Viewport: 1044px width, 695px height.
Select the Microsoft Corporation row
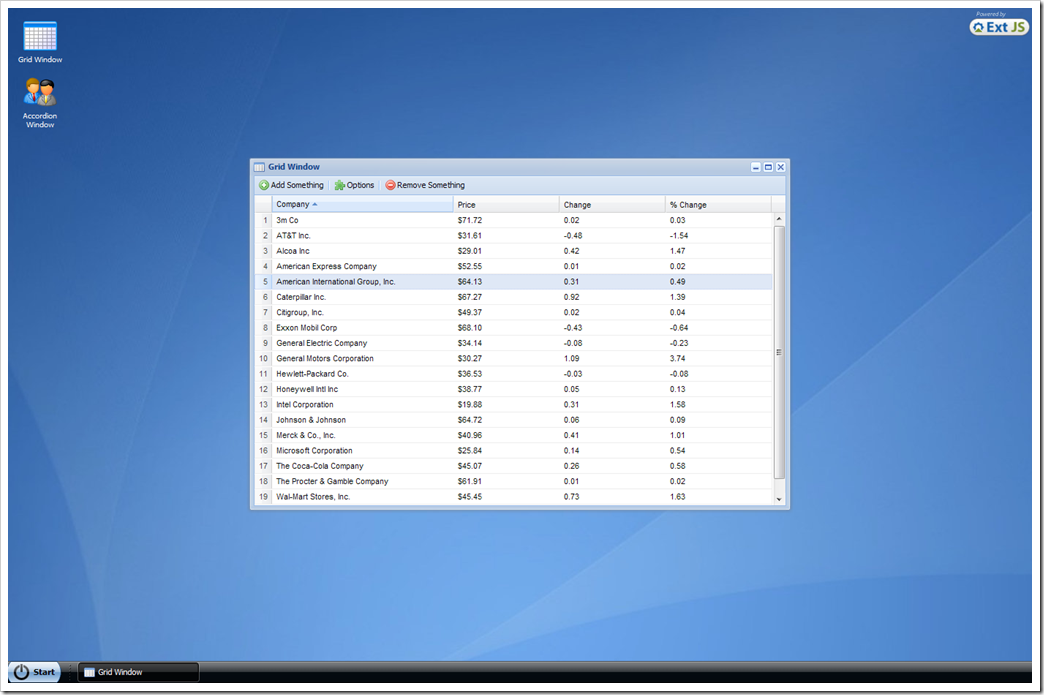[x=513, y=451]
